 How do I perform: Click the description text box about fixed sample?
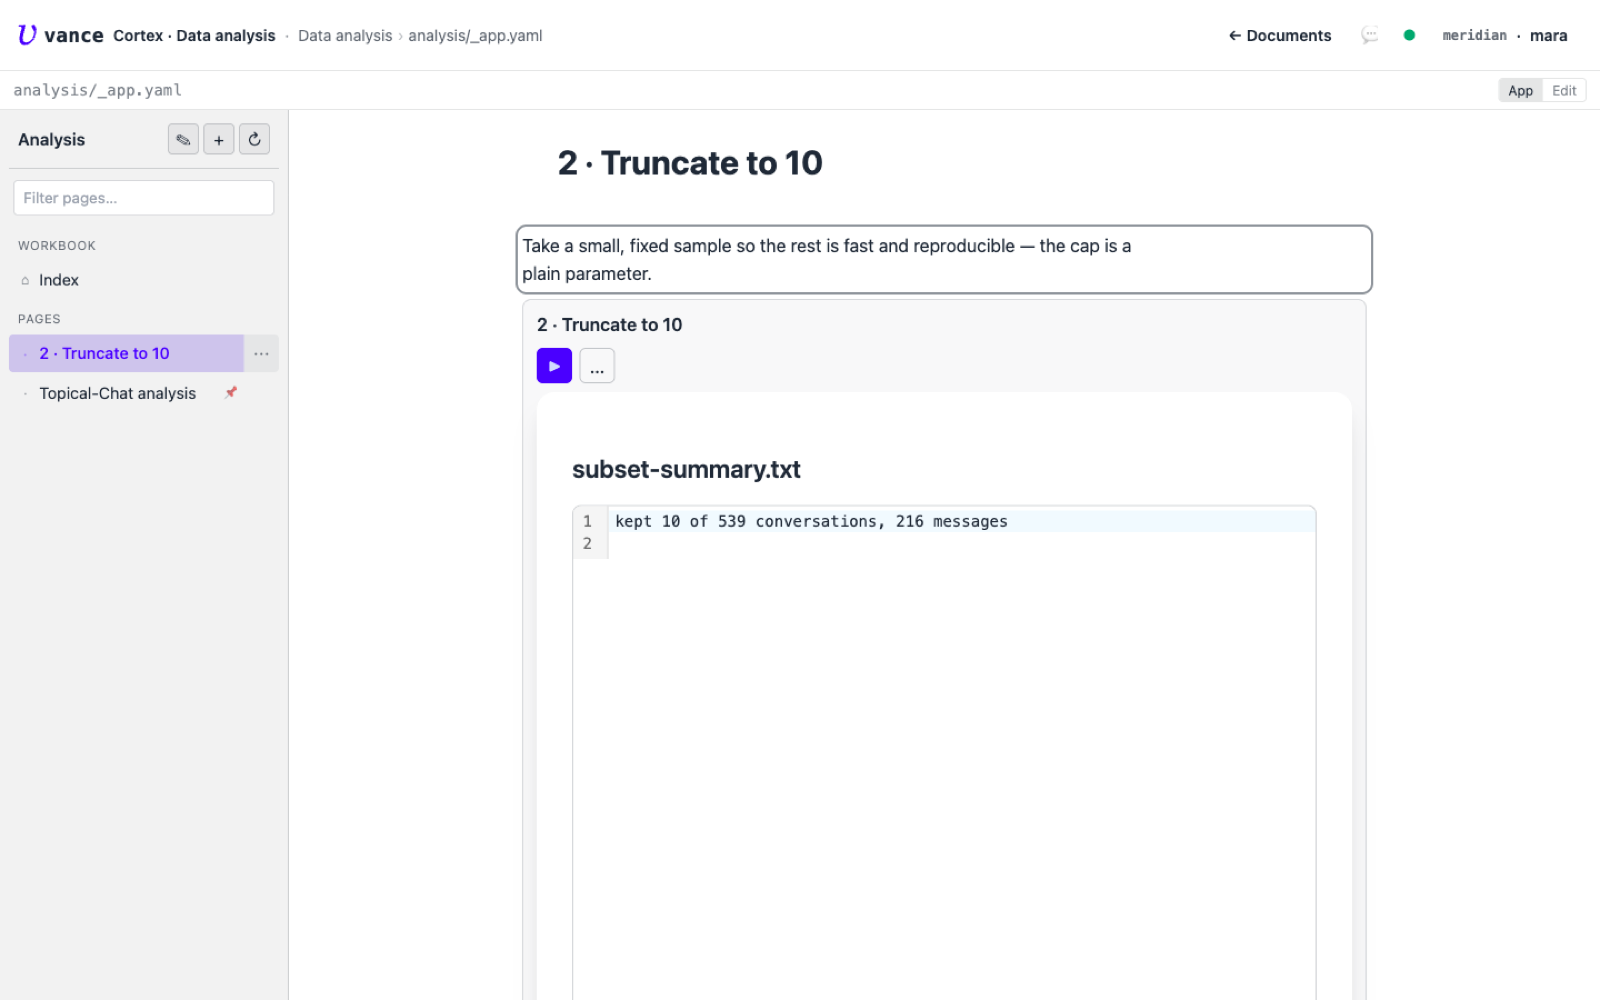click(x=944, y=260)
